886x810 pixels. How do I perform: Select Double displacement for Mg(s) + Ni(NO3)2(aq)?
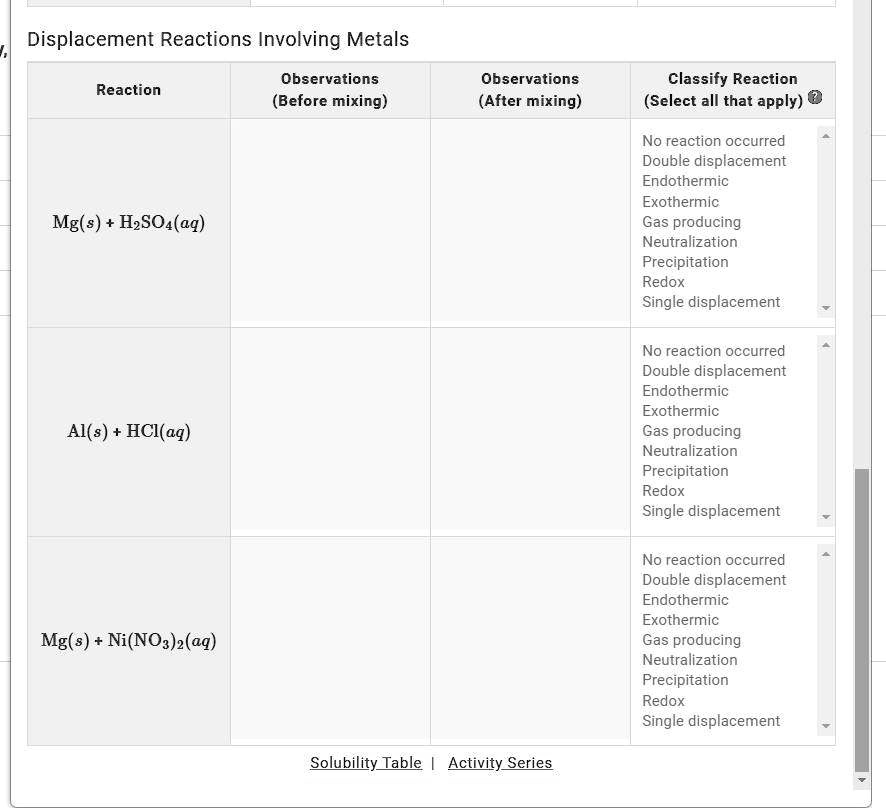point(713,579)
